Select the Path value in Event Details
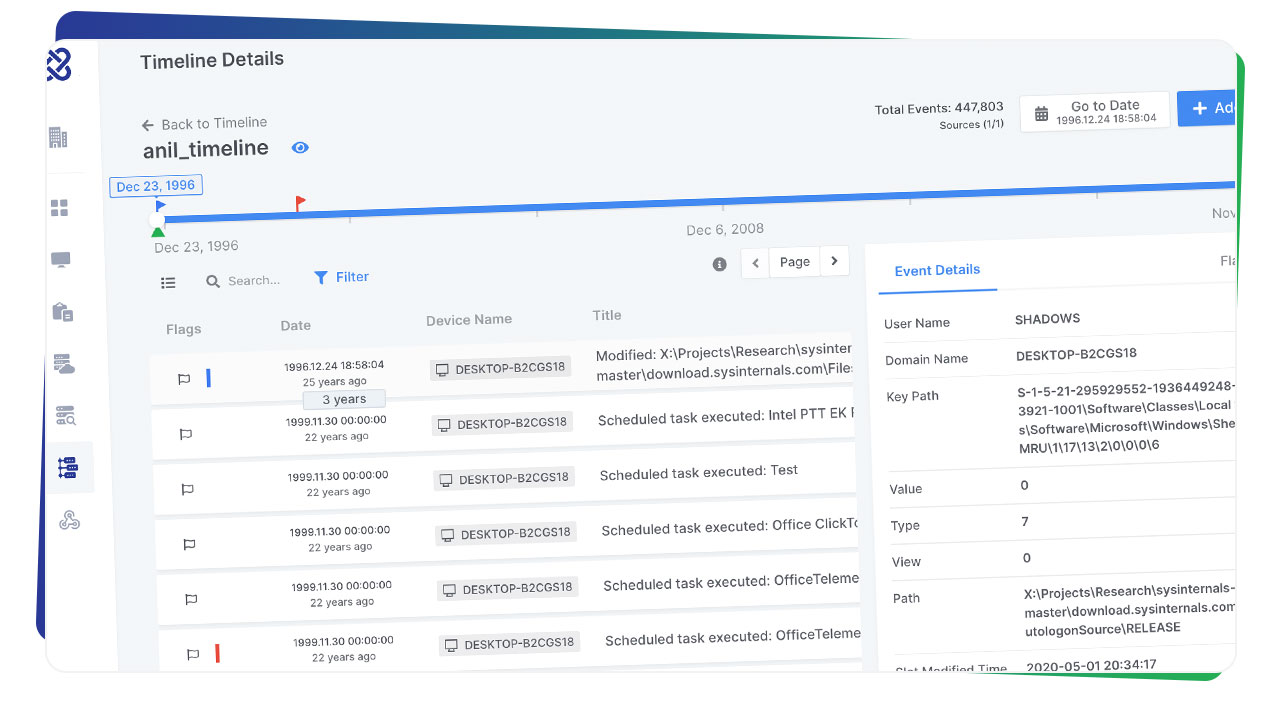This screenshot has height=720, width=1280. 1129,609
